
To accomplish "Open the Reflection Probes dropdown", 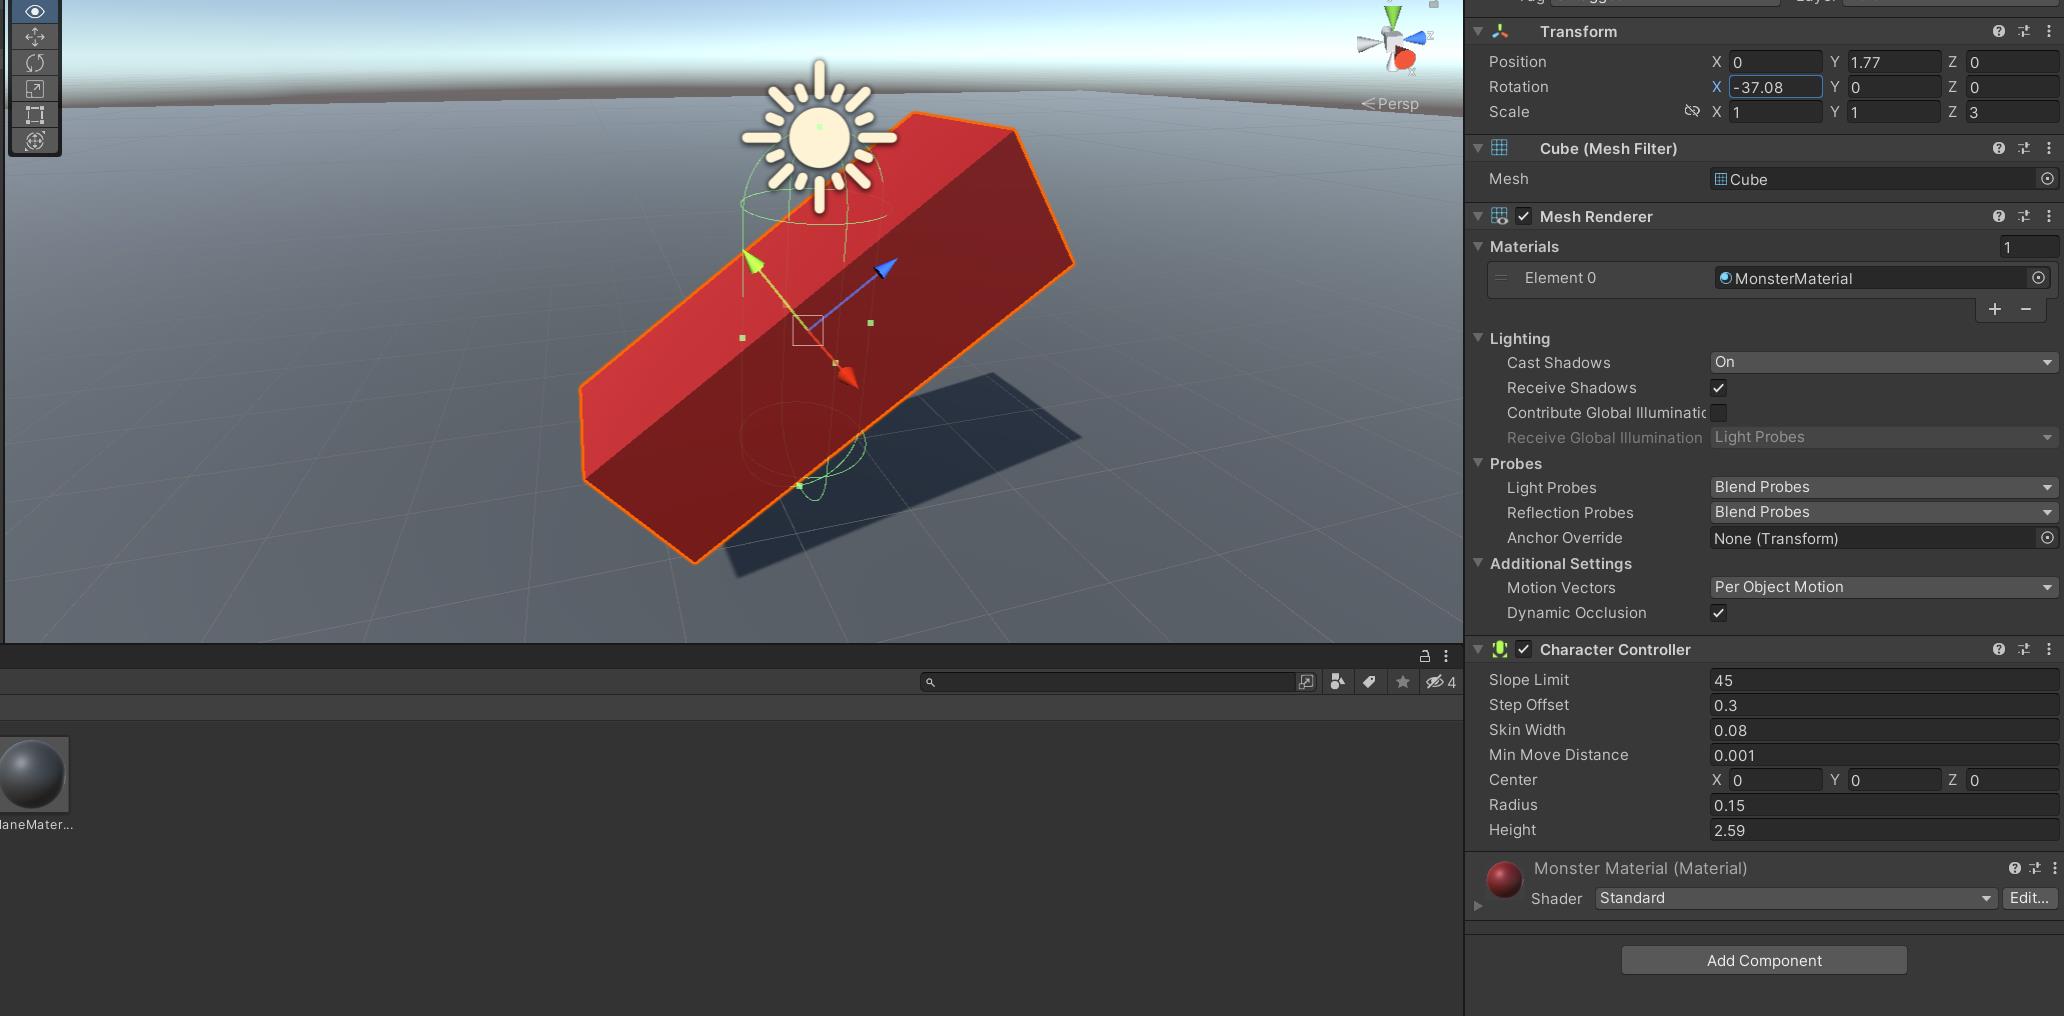I will coord(1882,512).
